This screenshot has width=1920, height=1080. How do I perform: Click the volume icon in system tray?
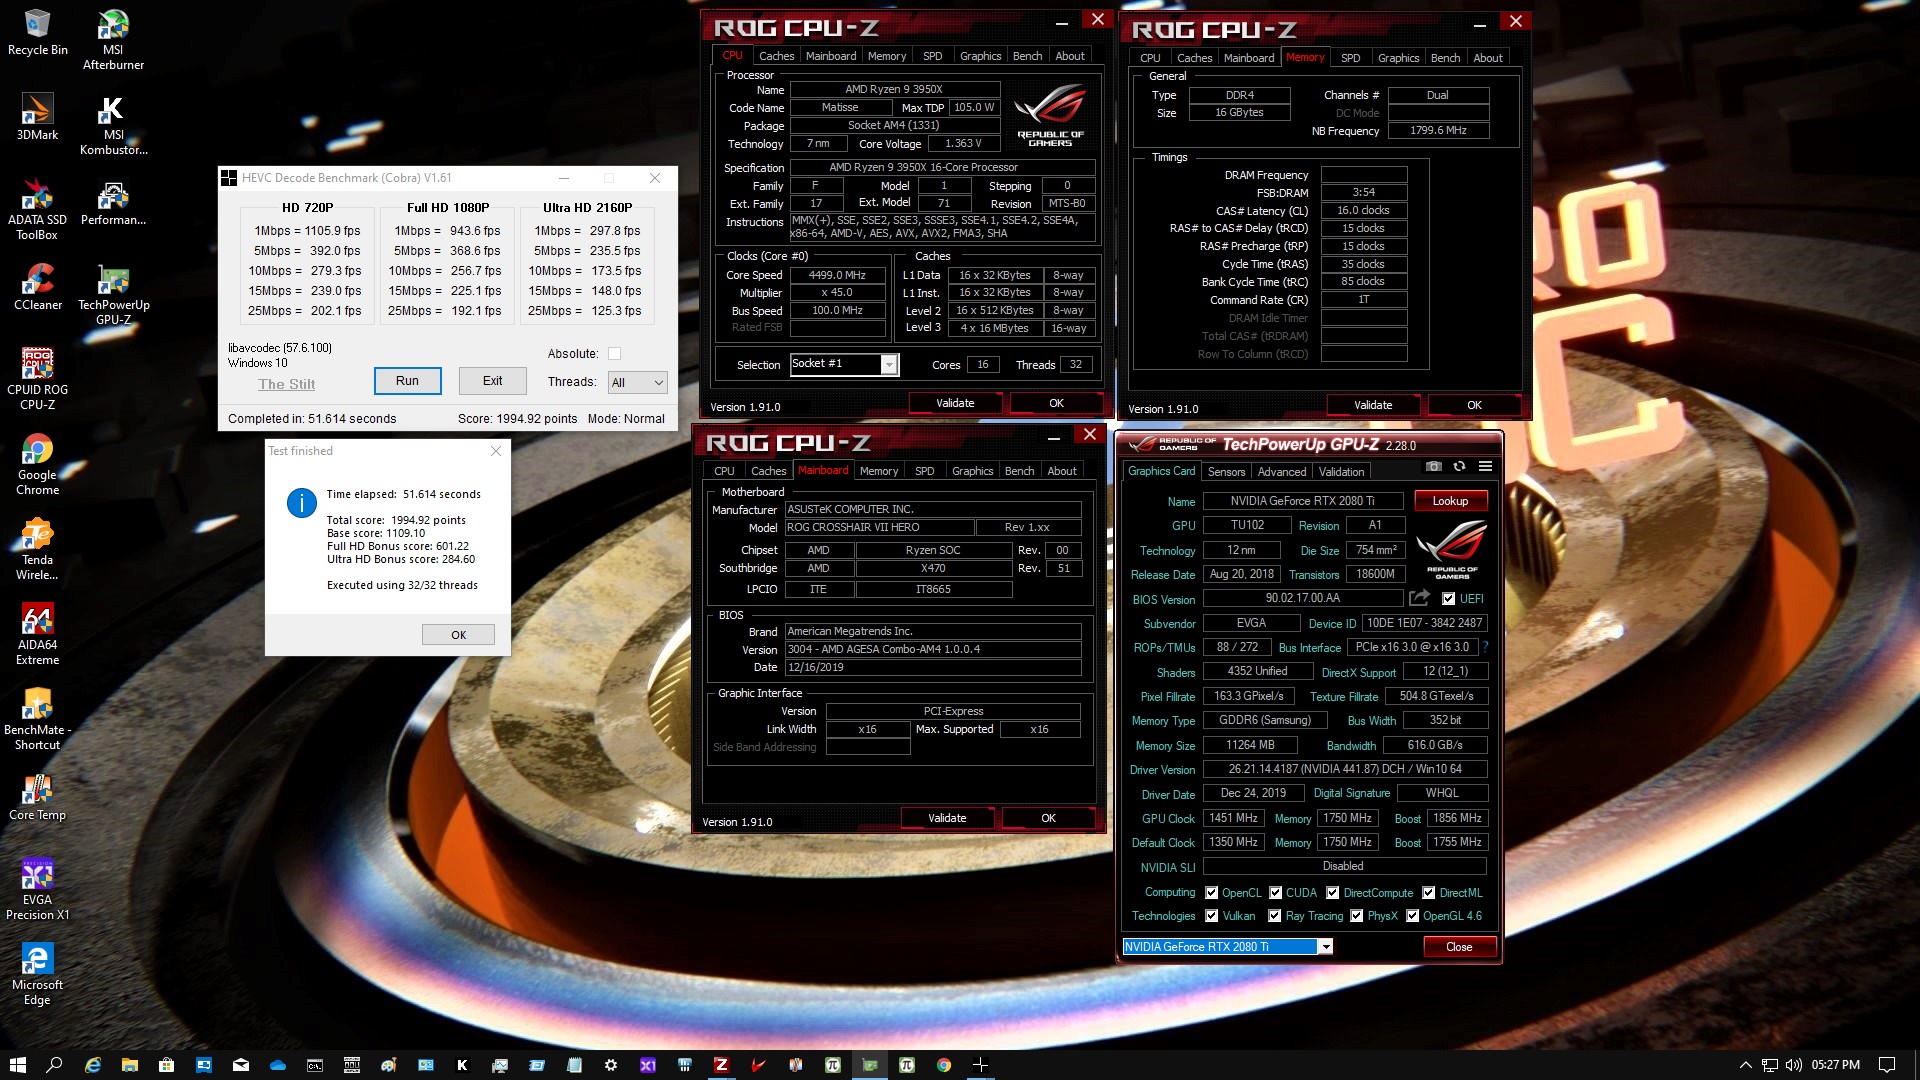coord(1793,1065)
